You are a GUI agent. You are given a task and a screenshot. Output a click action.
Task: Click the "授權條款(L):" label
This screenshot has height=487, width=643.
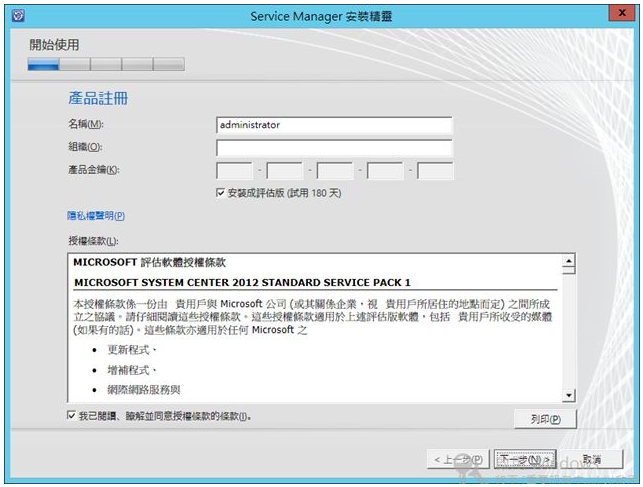pos(93,241)
